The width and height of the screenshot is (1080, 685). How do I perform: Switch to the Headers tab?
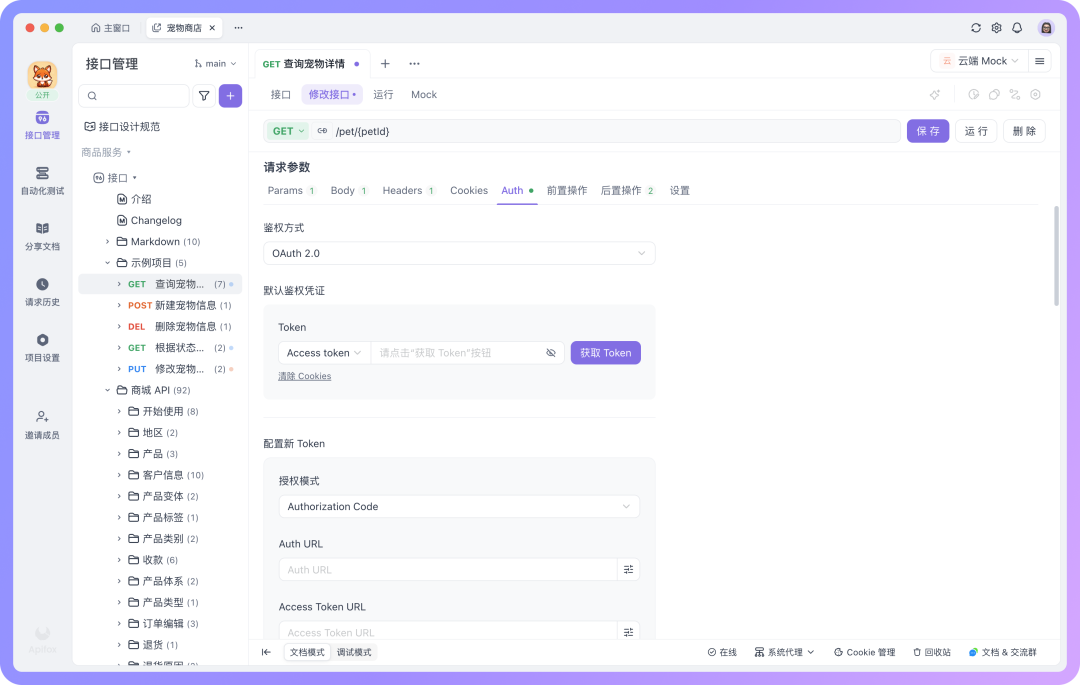(408, 191)
